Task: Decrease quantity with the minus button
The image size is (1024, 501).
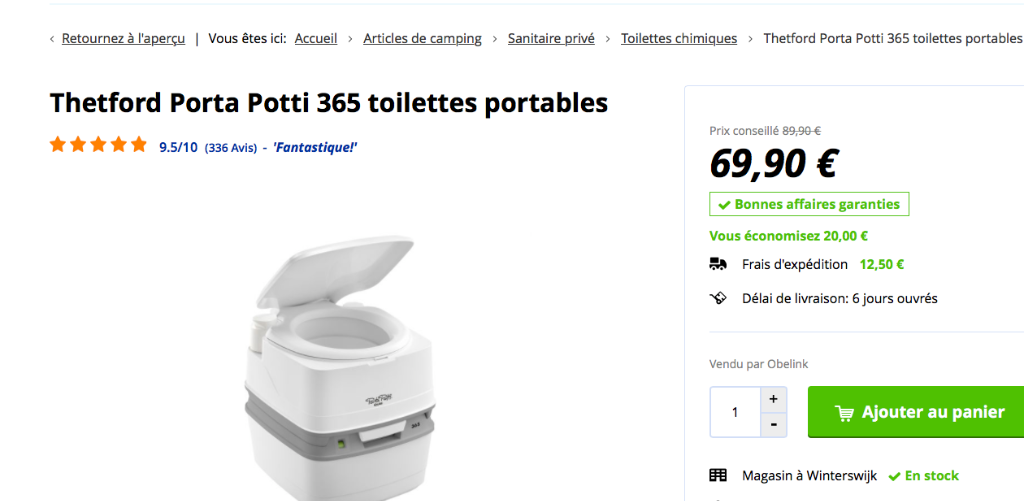Action: (x=773, y=425)
